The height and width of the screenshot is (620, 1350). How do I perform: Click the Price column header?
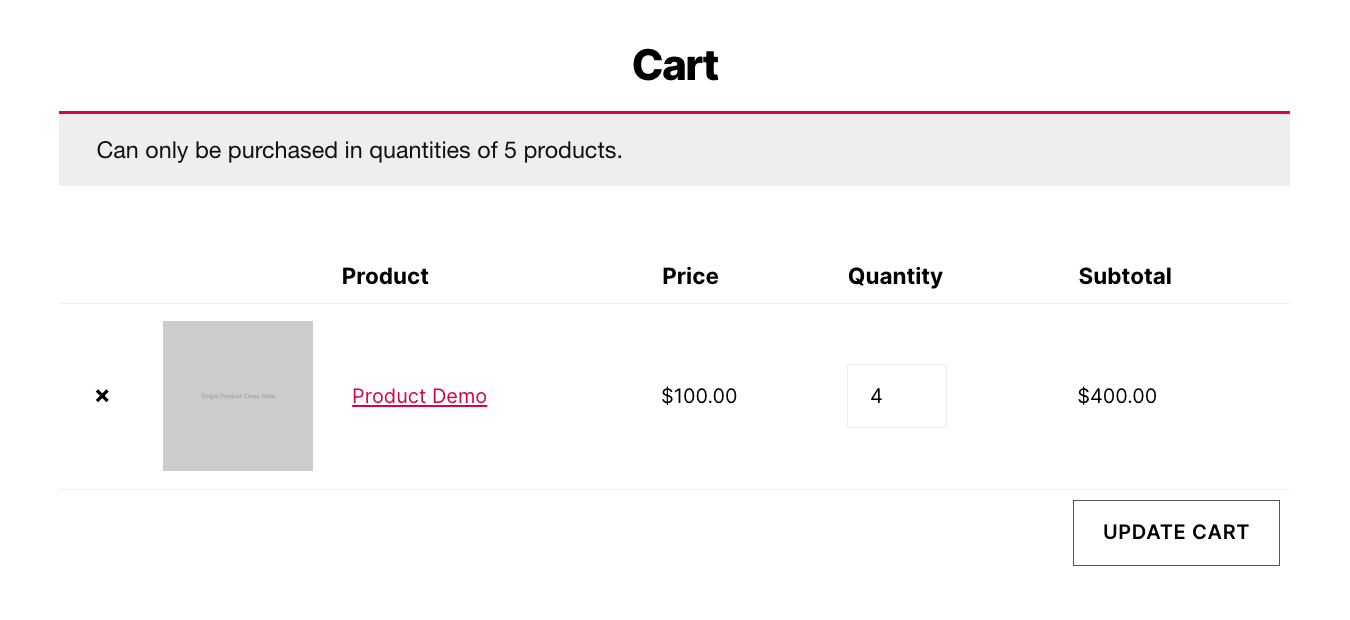click(690, 276)
